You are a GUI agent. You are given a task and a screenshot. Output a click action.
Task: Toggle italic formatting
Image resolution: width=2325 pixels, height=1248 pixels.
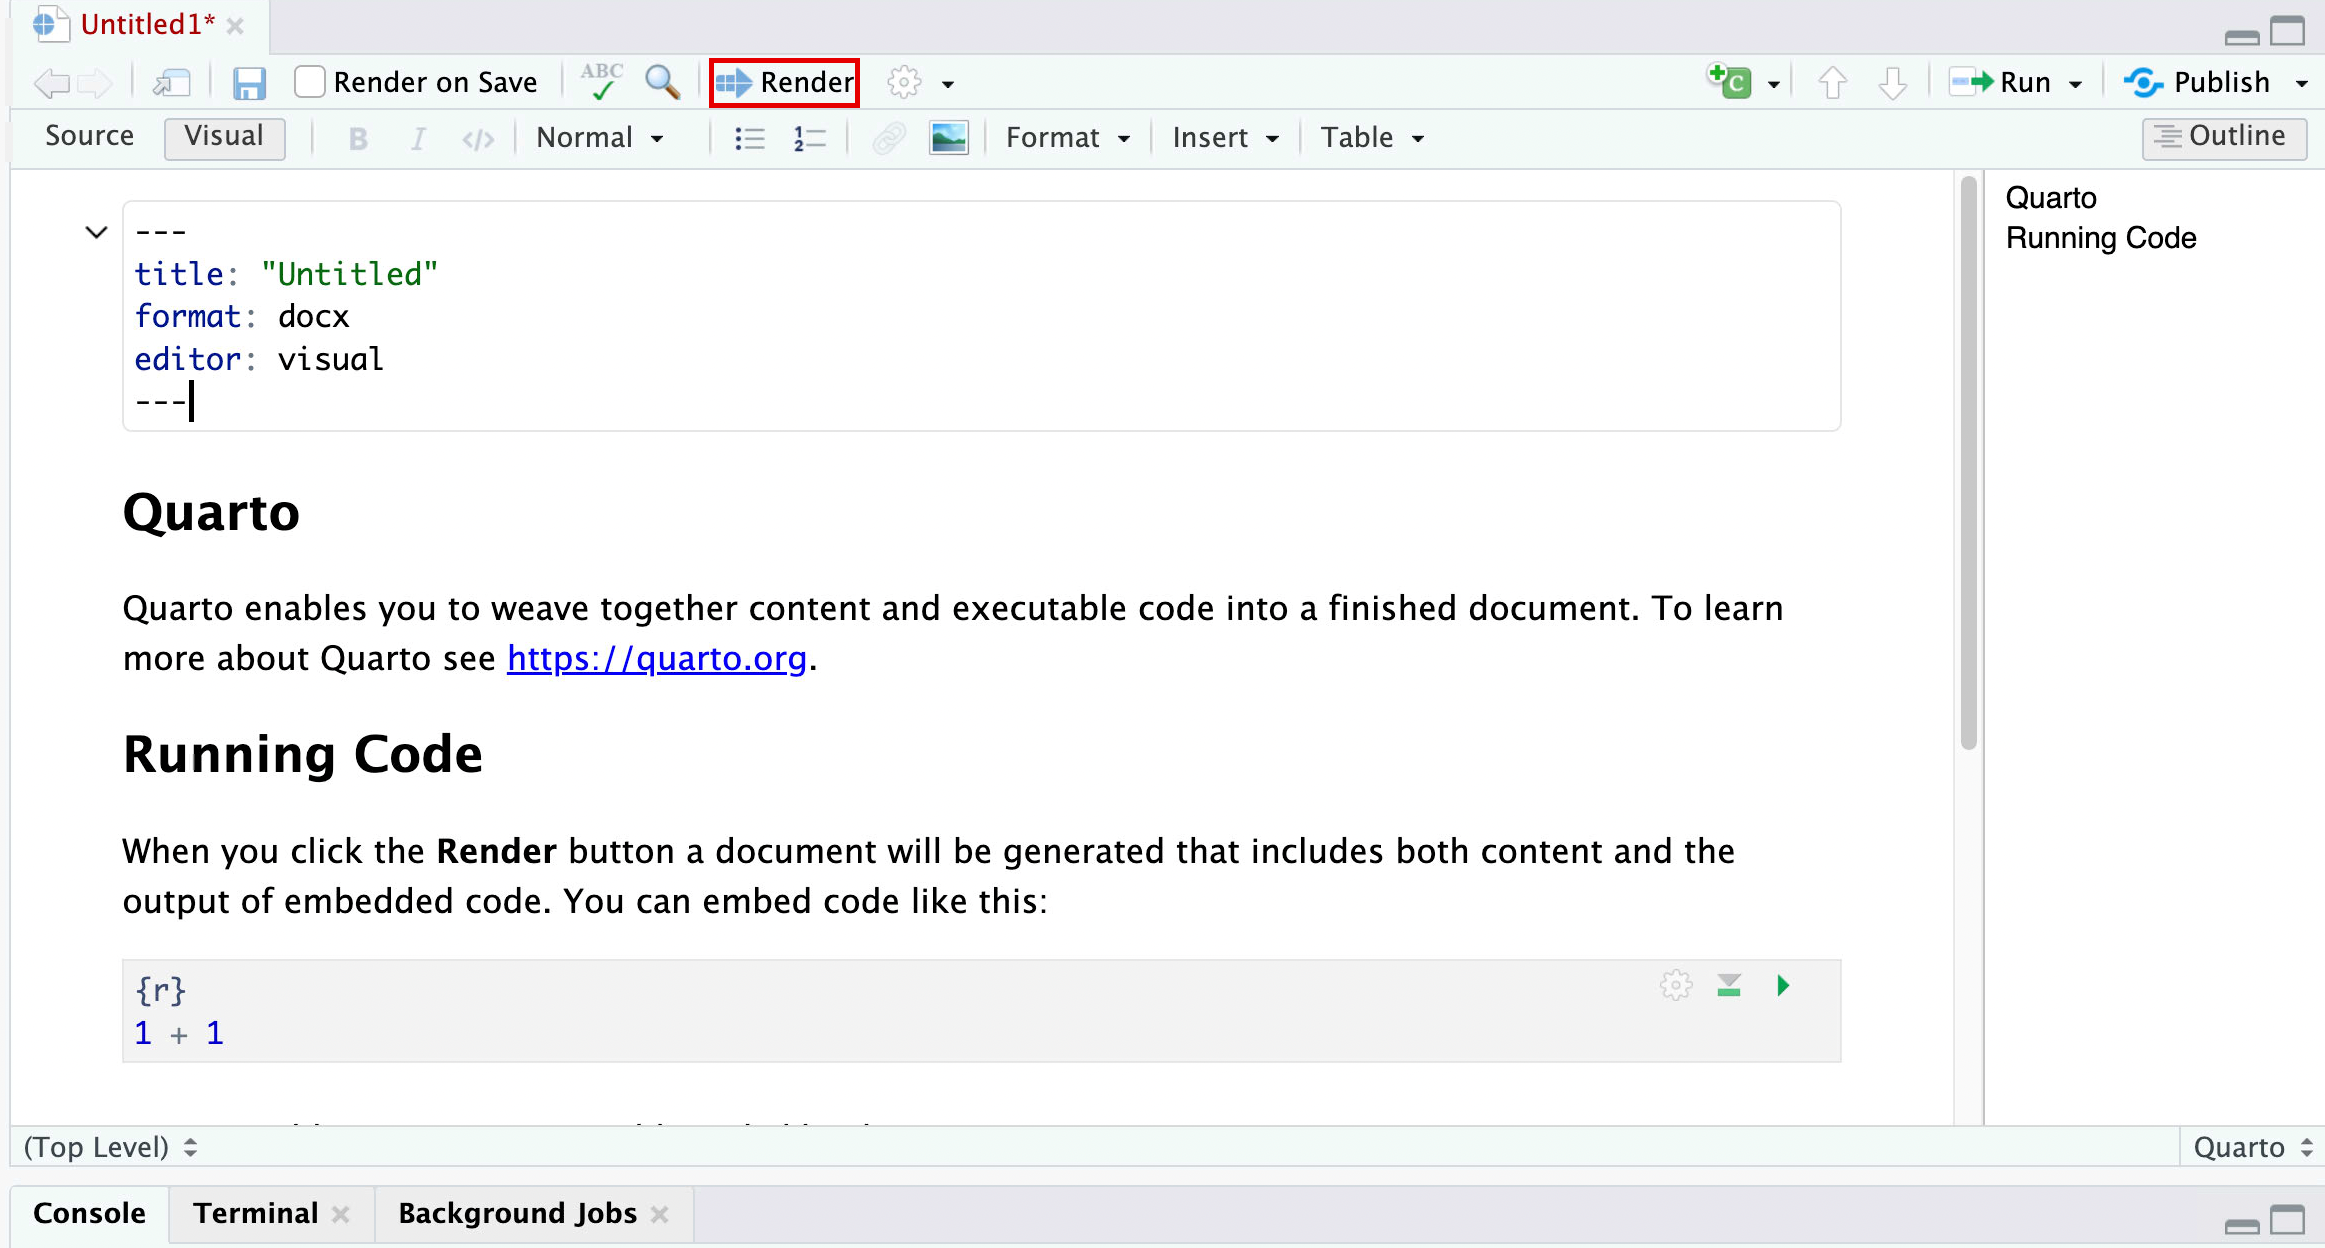(x=418, y=138)
